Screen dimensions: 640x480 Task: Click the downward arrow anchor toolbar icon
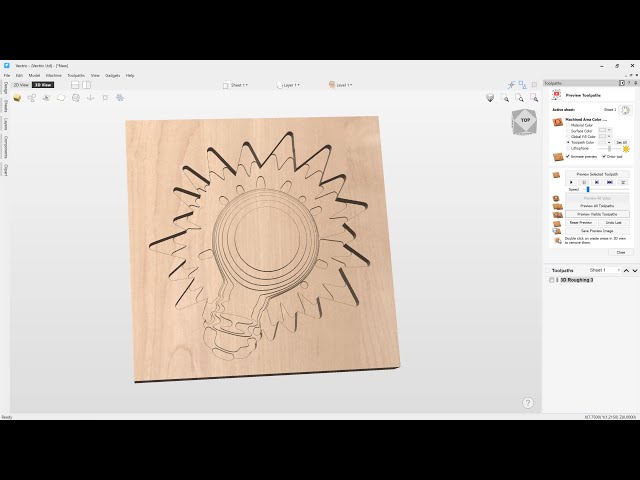[91, 98]
